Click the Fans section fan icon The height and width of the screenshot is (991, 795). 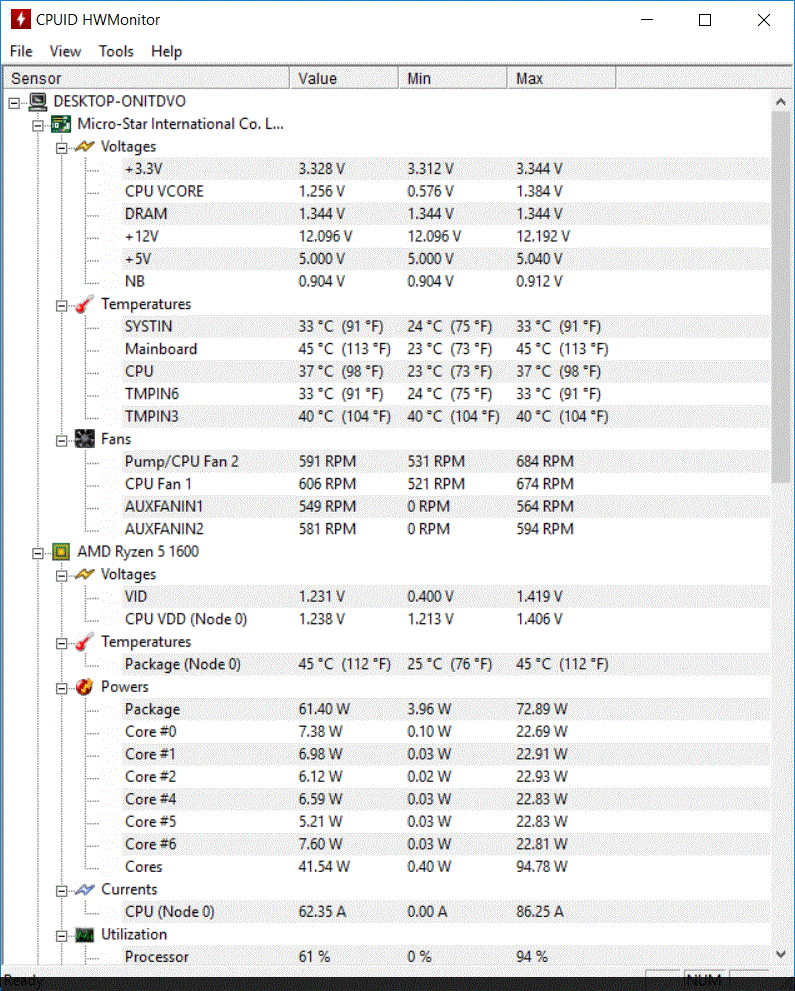point(85,439)
